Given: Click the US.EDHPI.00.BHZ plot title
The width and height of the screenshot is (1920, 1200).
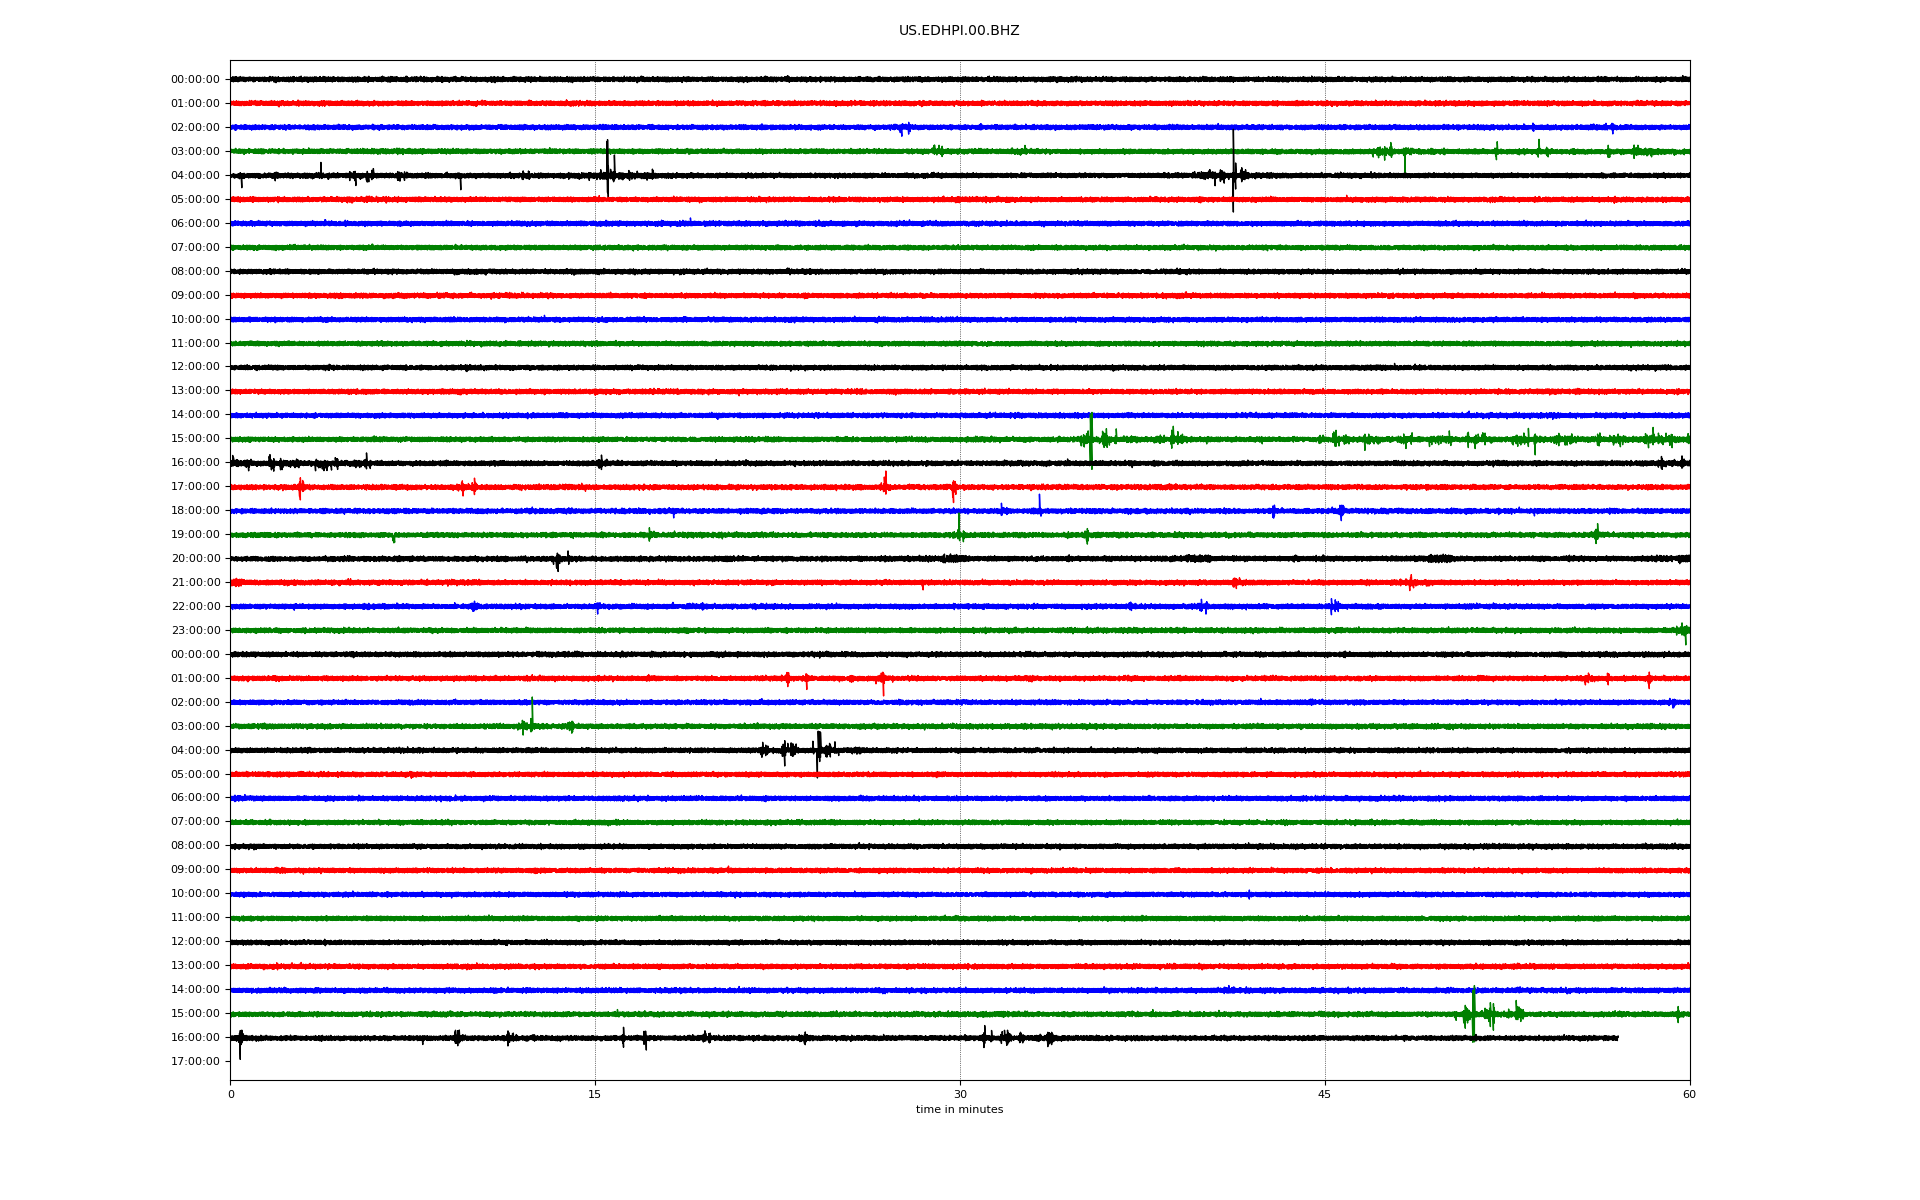Looking at the screenshot, I should pyautogui.click(x=959, y=31).
